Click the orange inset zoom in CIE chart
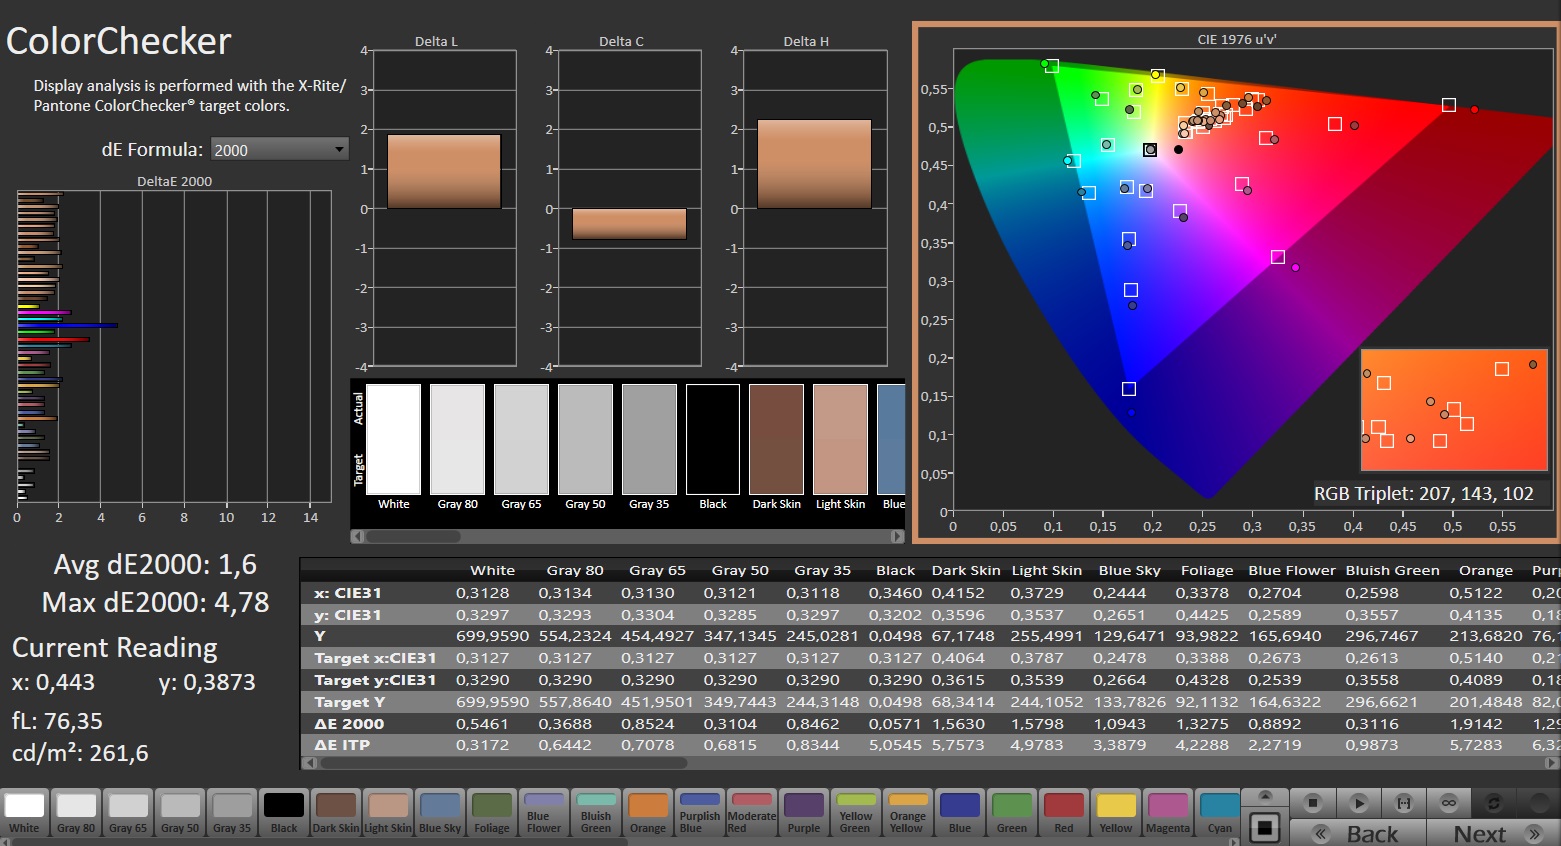The image size is (1561, 846). pyautogui.click(x=1454, y=410)
